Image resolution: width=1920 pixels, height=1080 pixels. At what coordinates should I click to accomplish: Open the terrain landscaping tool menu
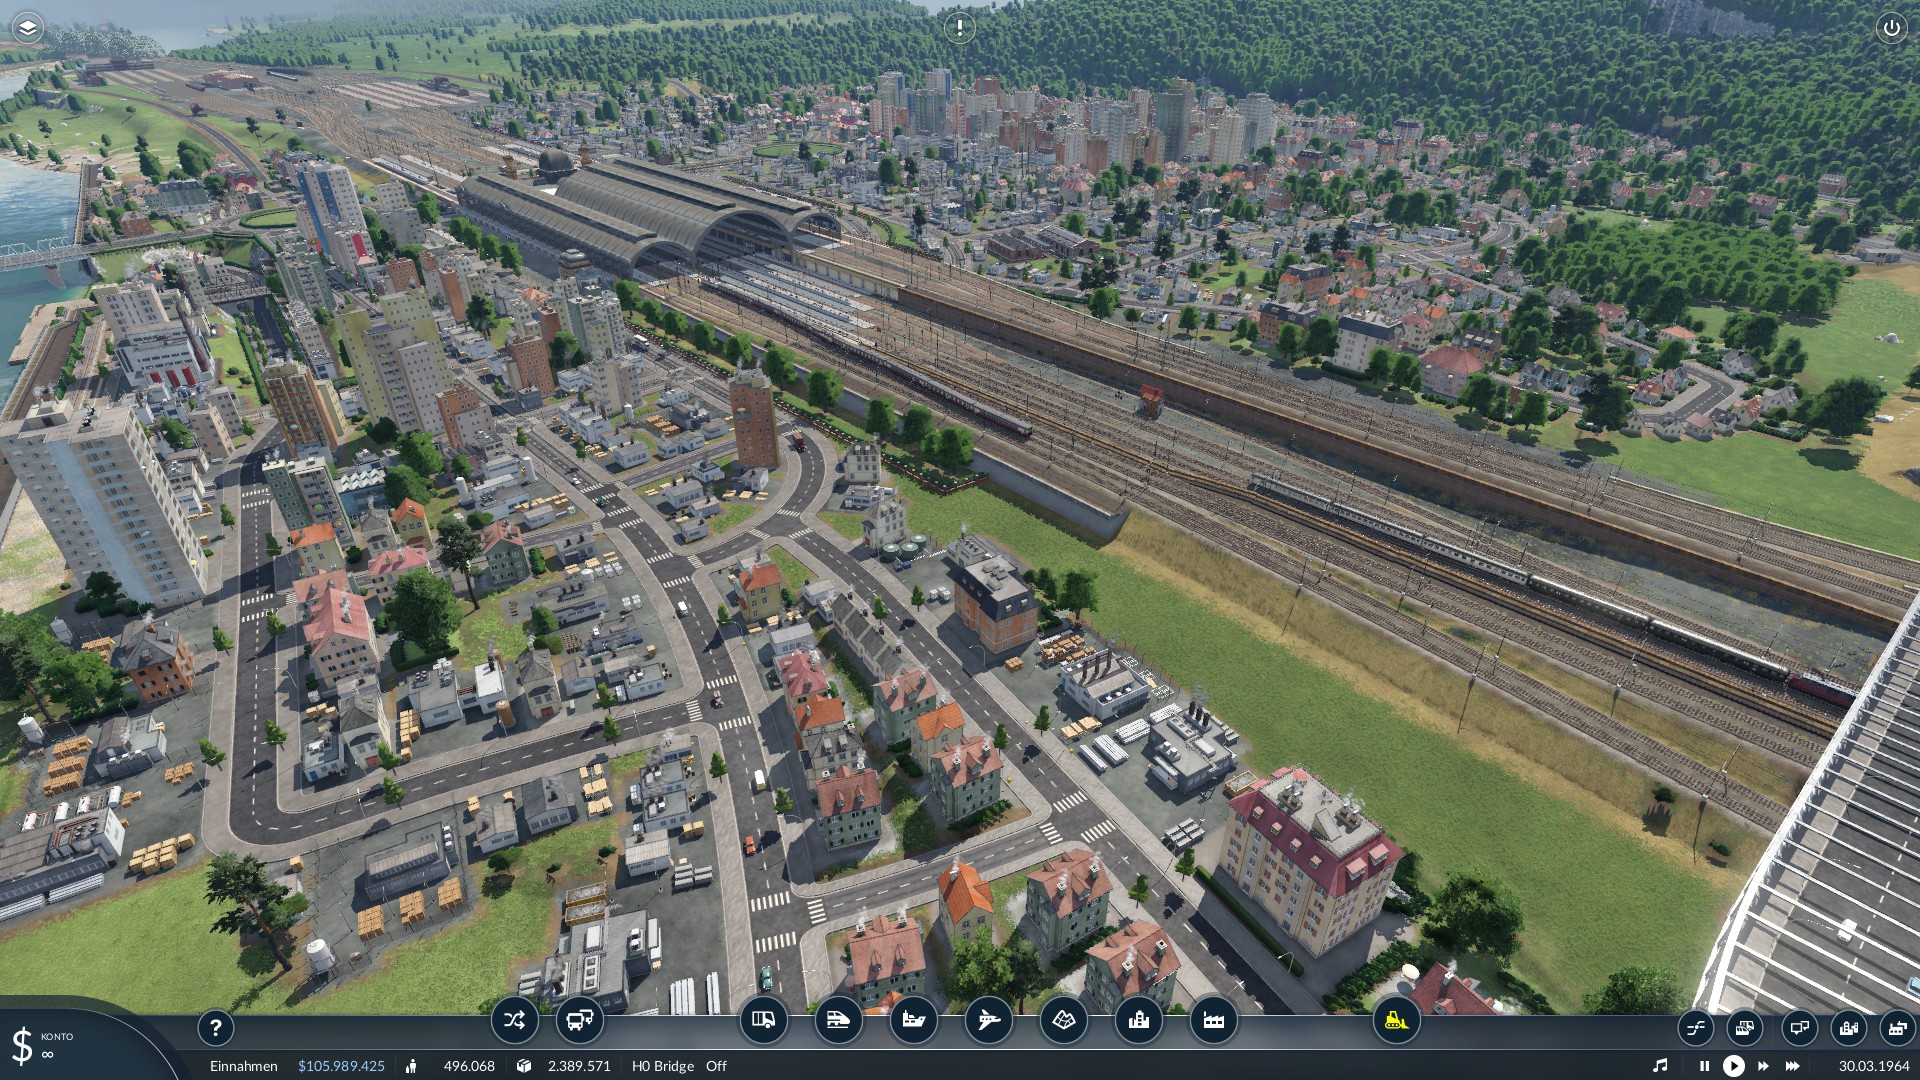(1063, 1020)
